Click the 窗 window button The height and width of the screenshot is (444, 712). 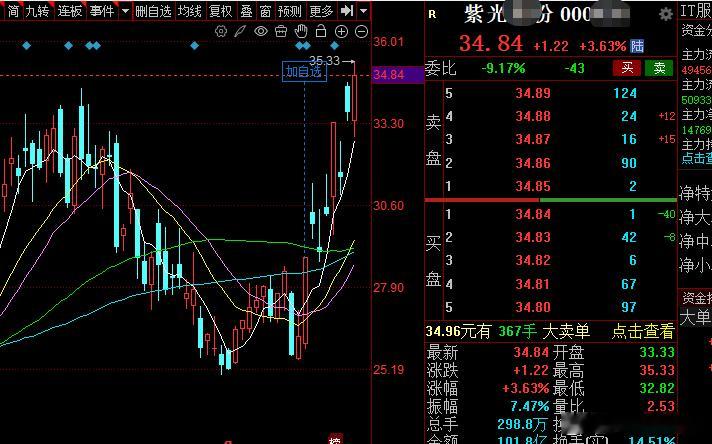point(265,11)
